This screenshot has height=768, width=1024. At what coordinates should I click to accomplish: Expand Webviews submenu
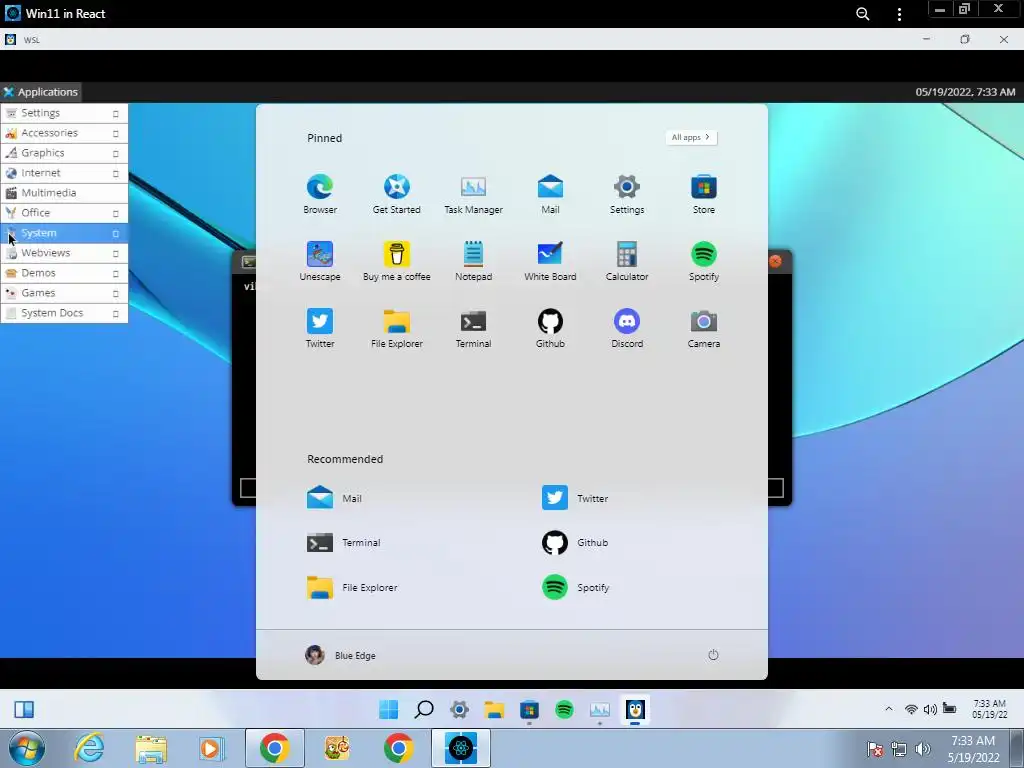(x=64, y=253)
